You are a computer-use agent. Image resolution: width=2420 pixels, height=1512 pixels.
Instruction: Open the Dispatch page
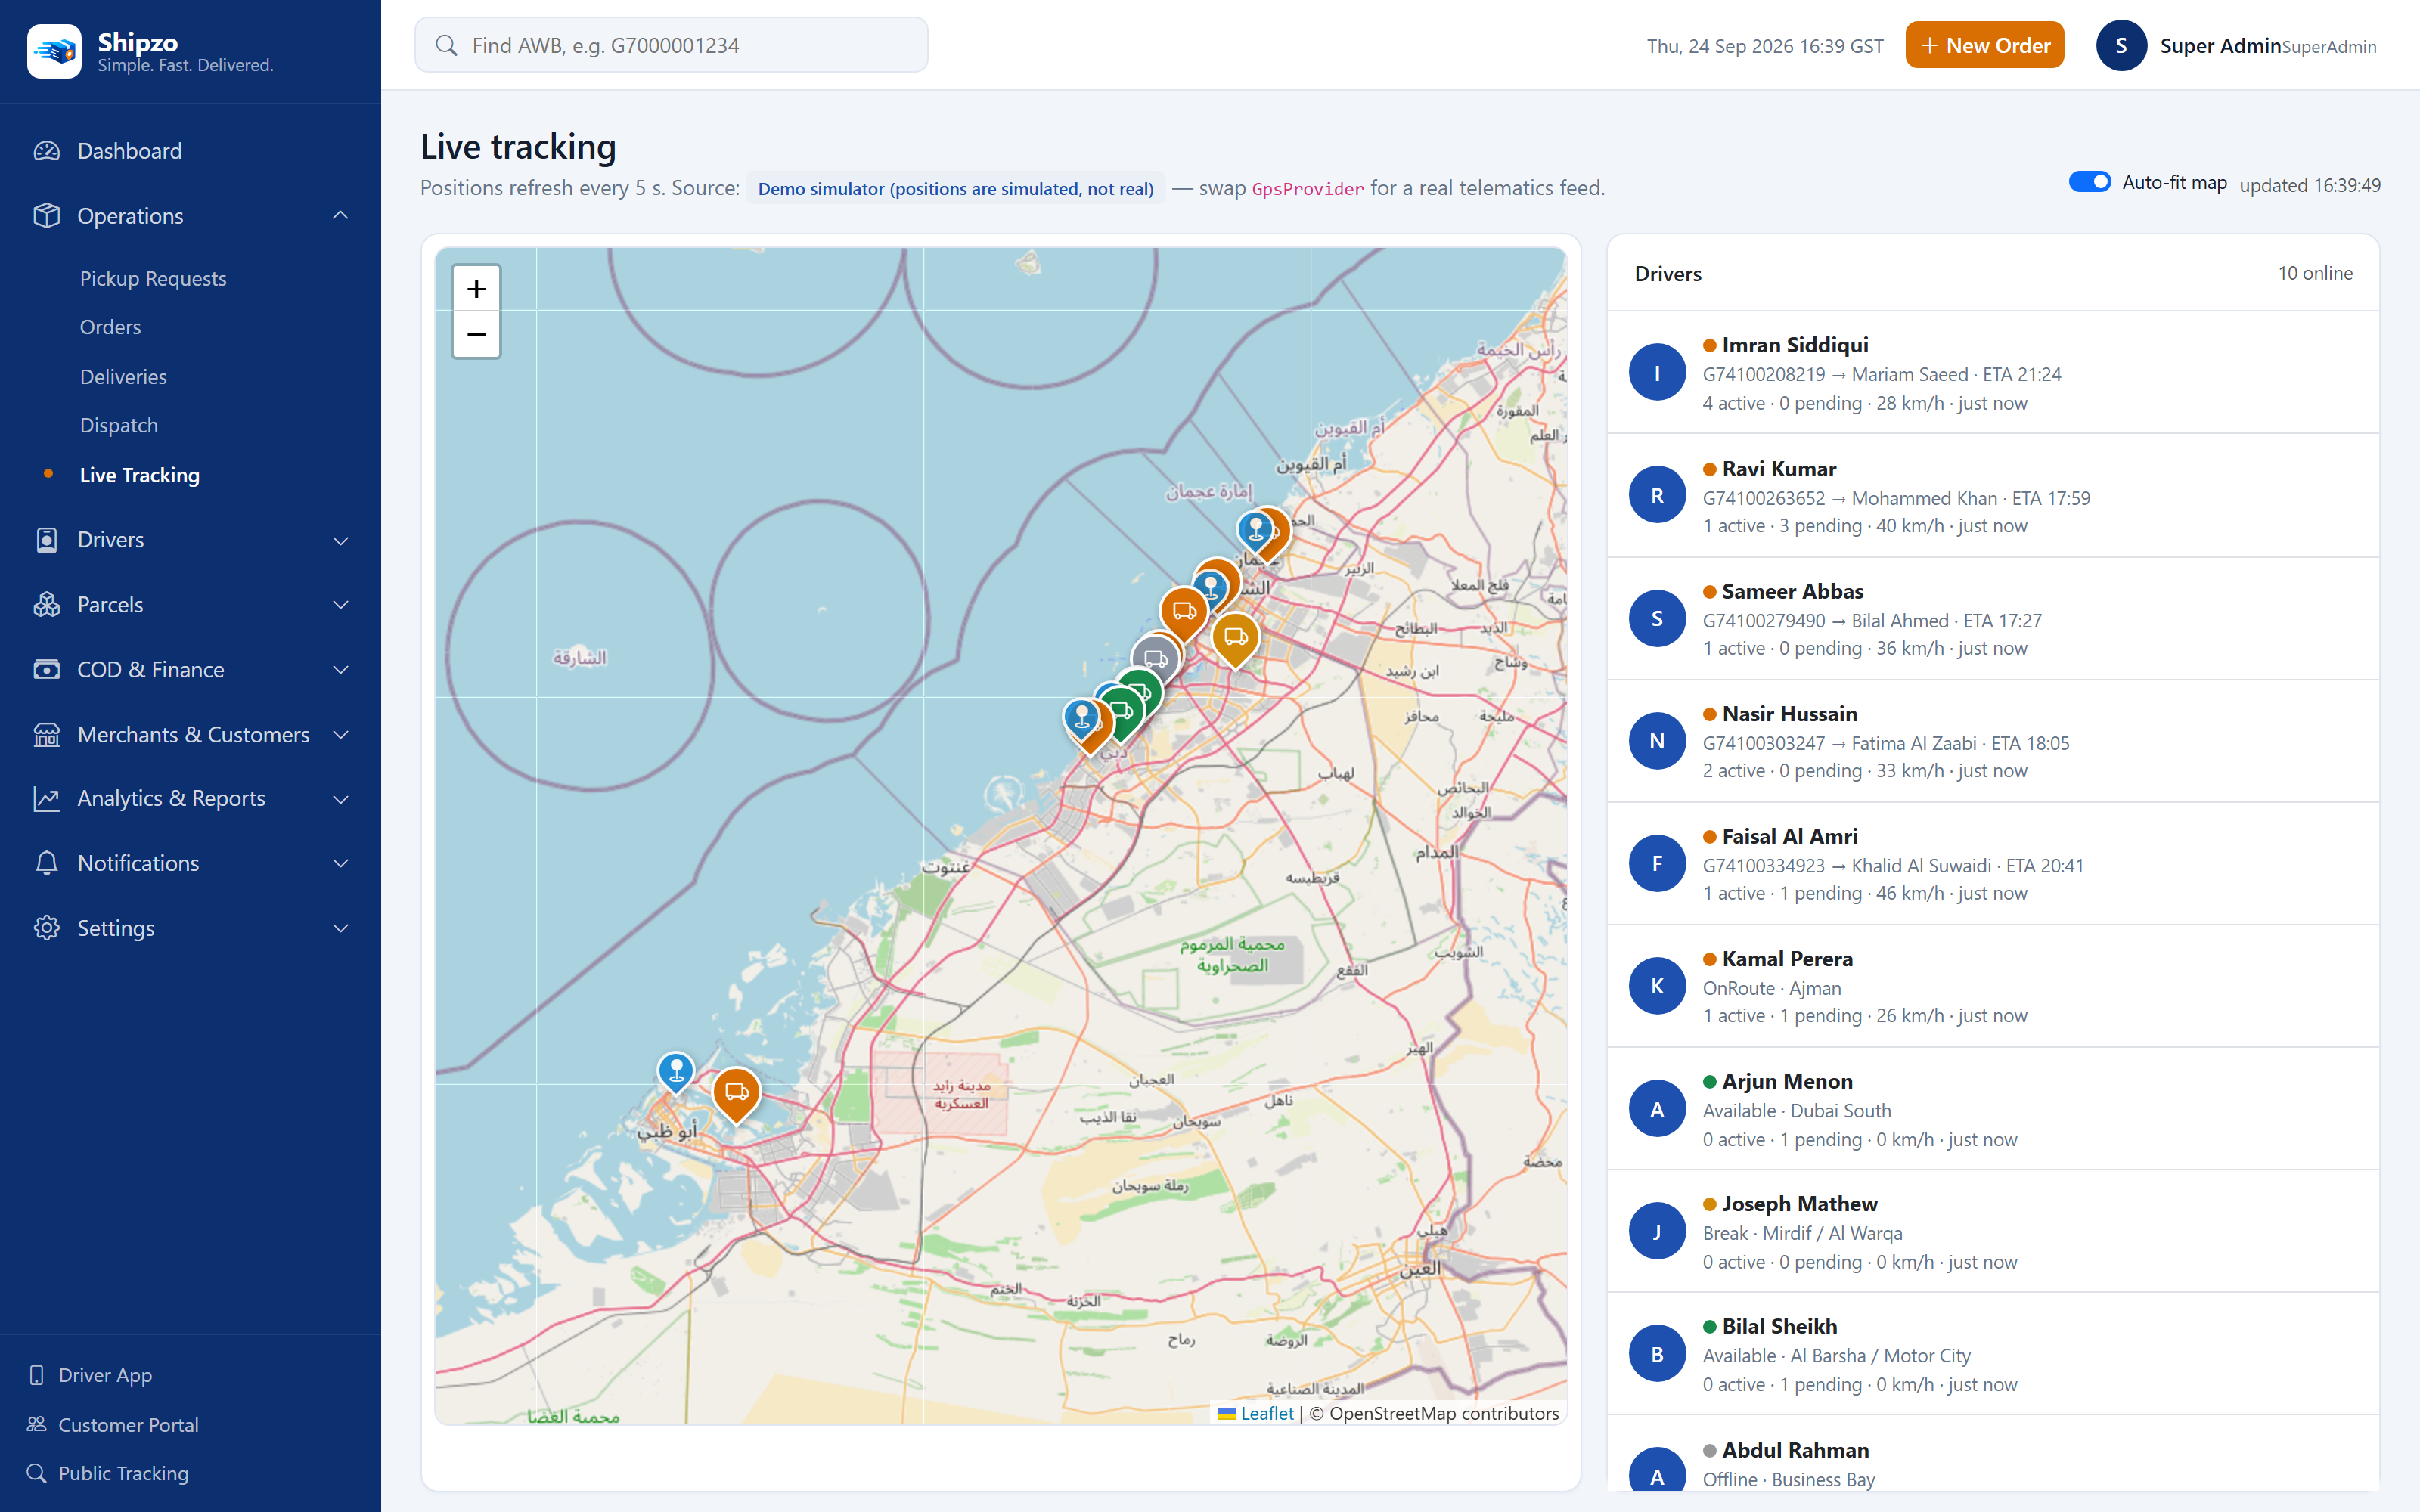point(119,425)
